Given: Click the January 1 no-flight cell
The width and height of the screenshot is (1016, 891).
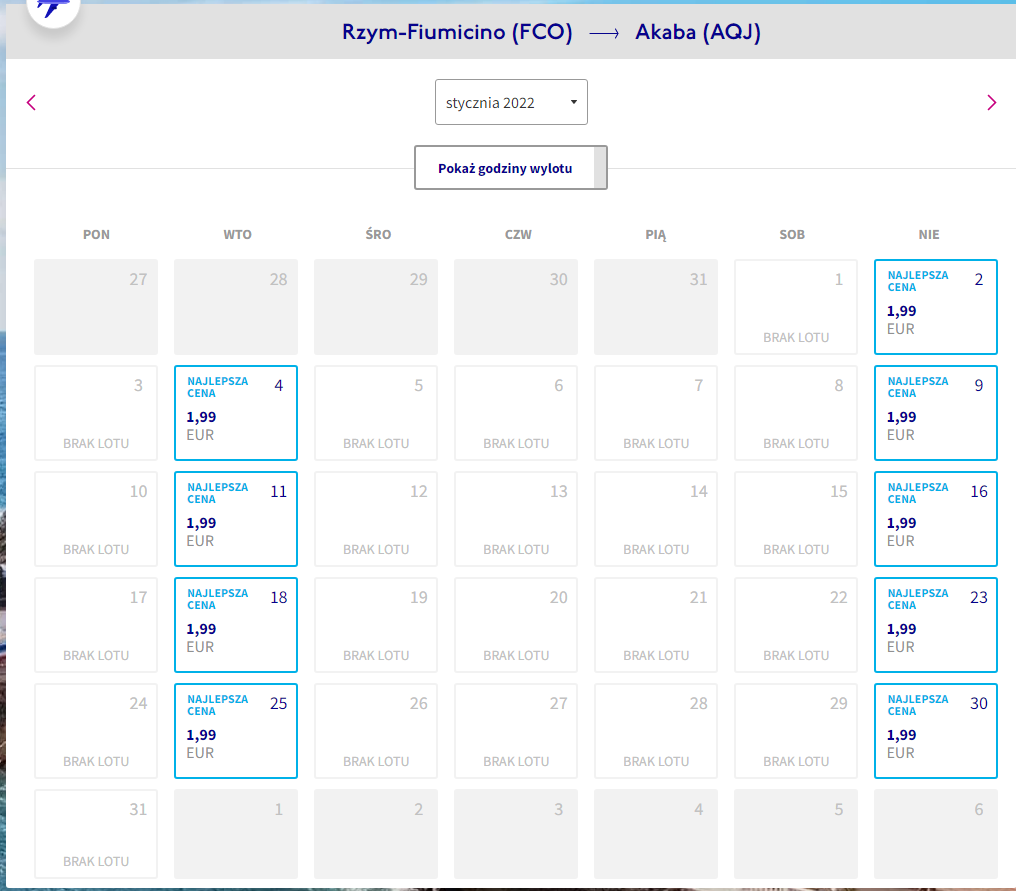Looking at the screenshot, I should point(796,307).
